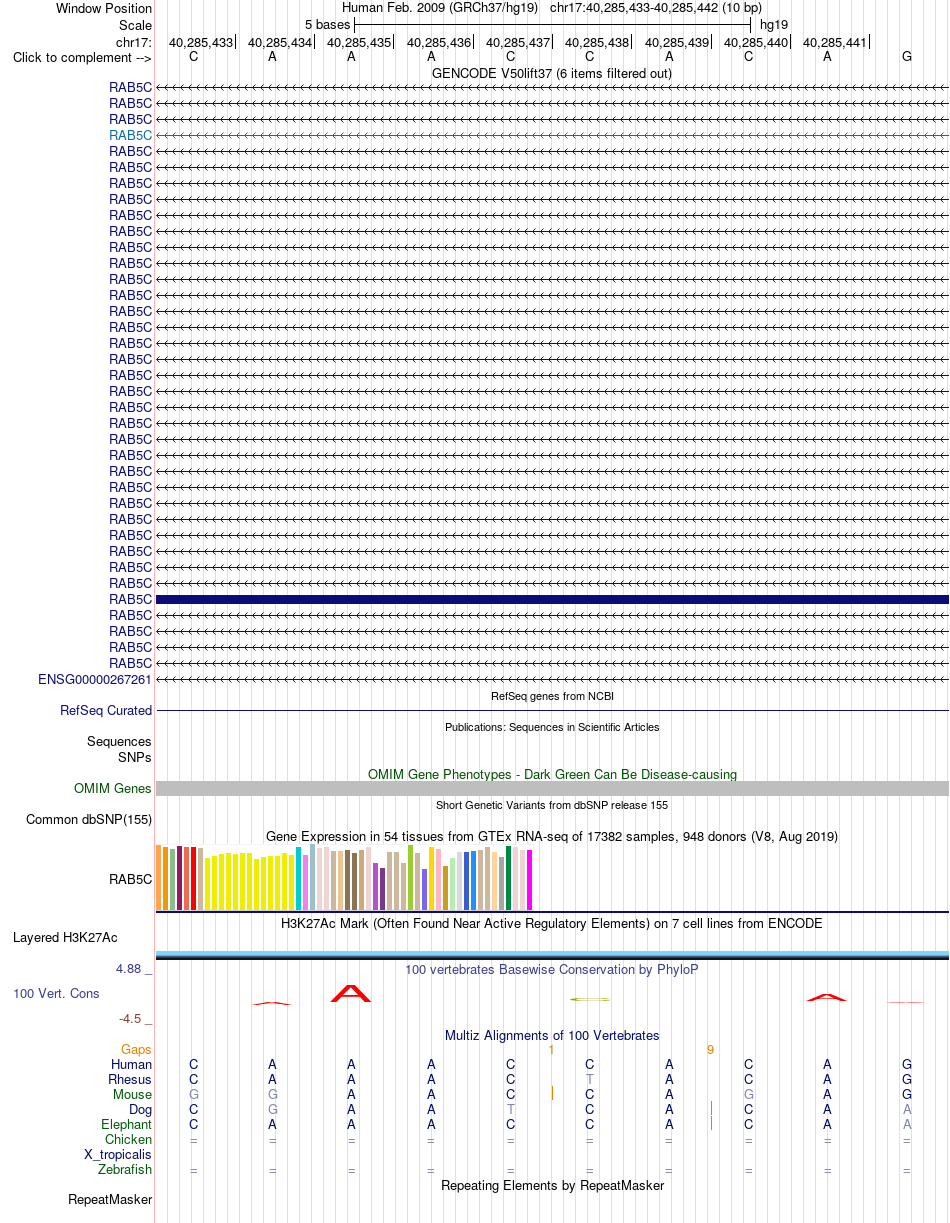Click the Gaps row label

[136, 1050]
